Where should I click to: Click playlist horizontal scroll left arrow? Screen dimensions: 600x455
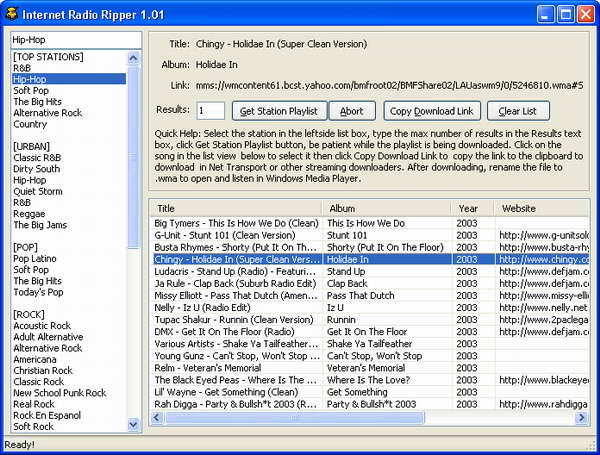(157, 417)
